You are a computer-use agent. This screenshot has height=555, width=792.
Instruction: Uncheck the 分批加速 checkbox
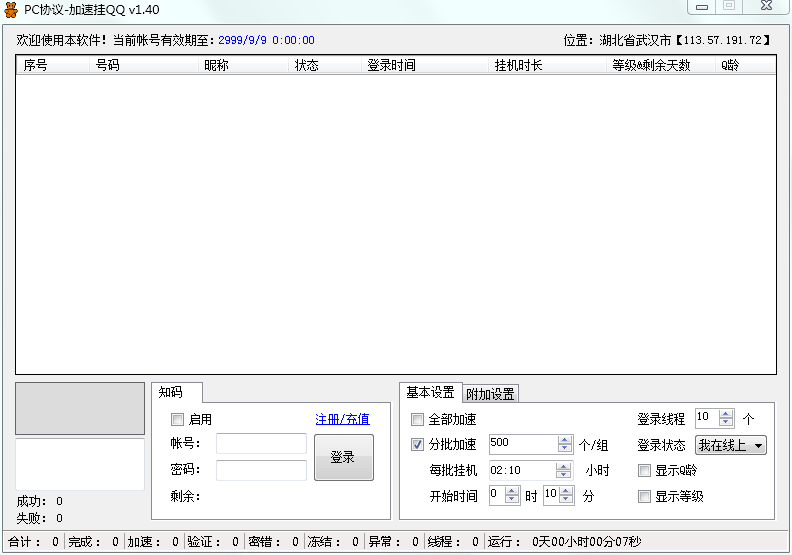pyautogui.click(x=418, y=445)
